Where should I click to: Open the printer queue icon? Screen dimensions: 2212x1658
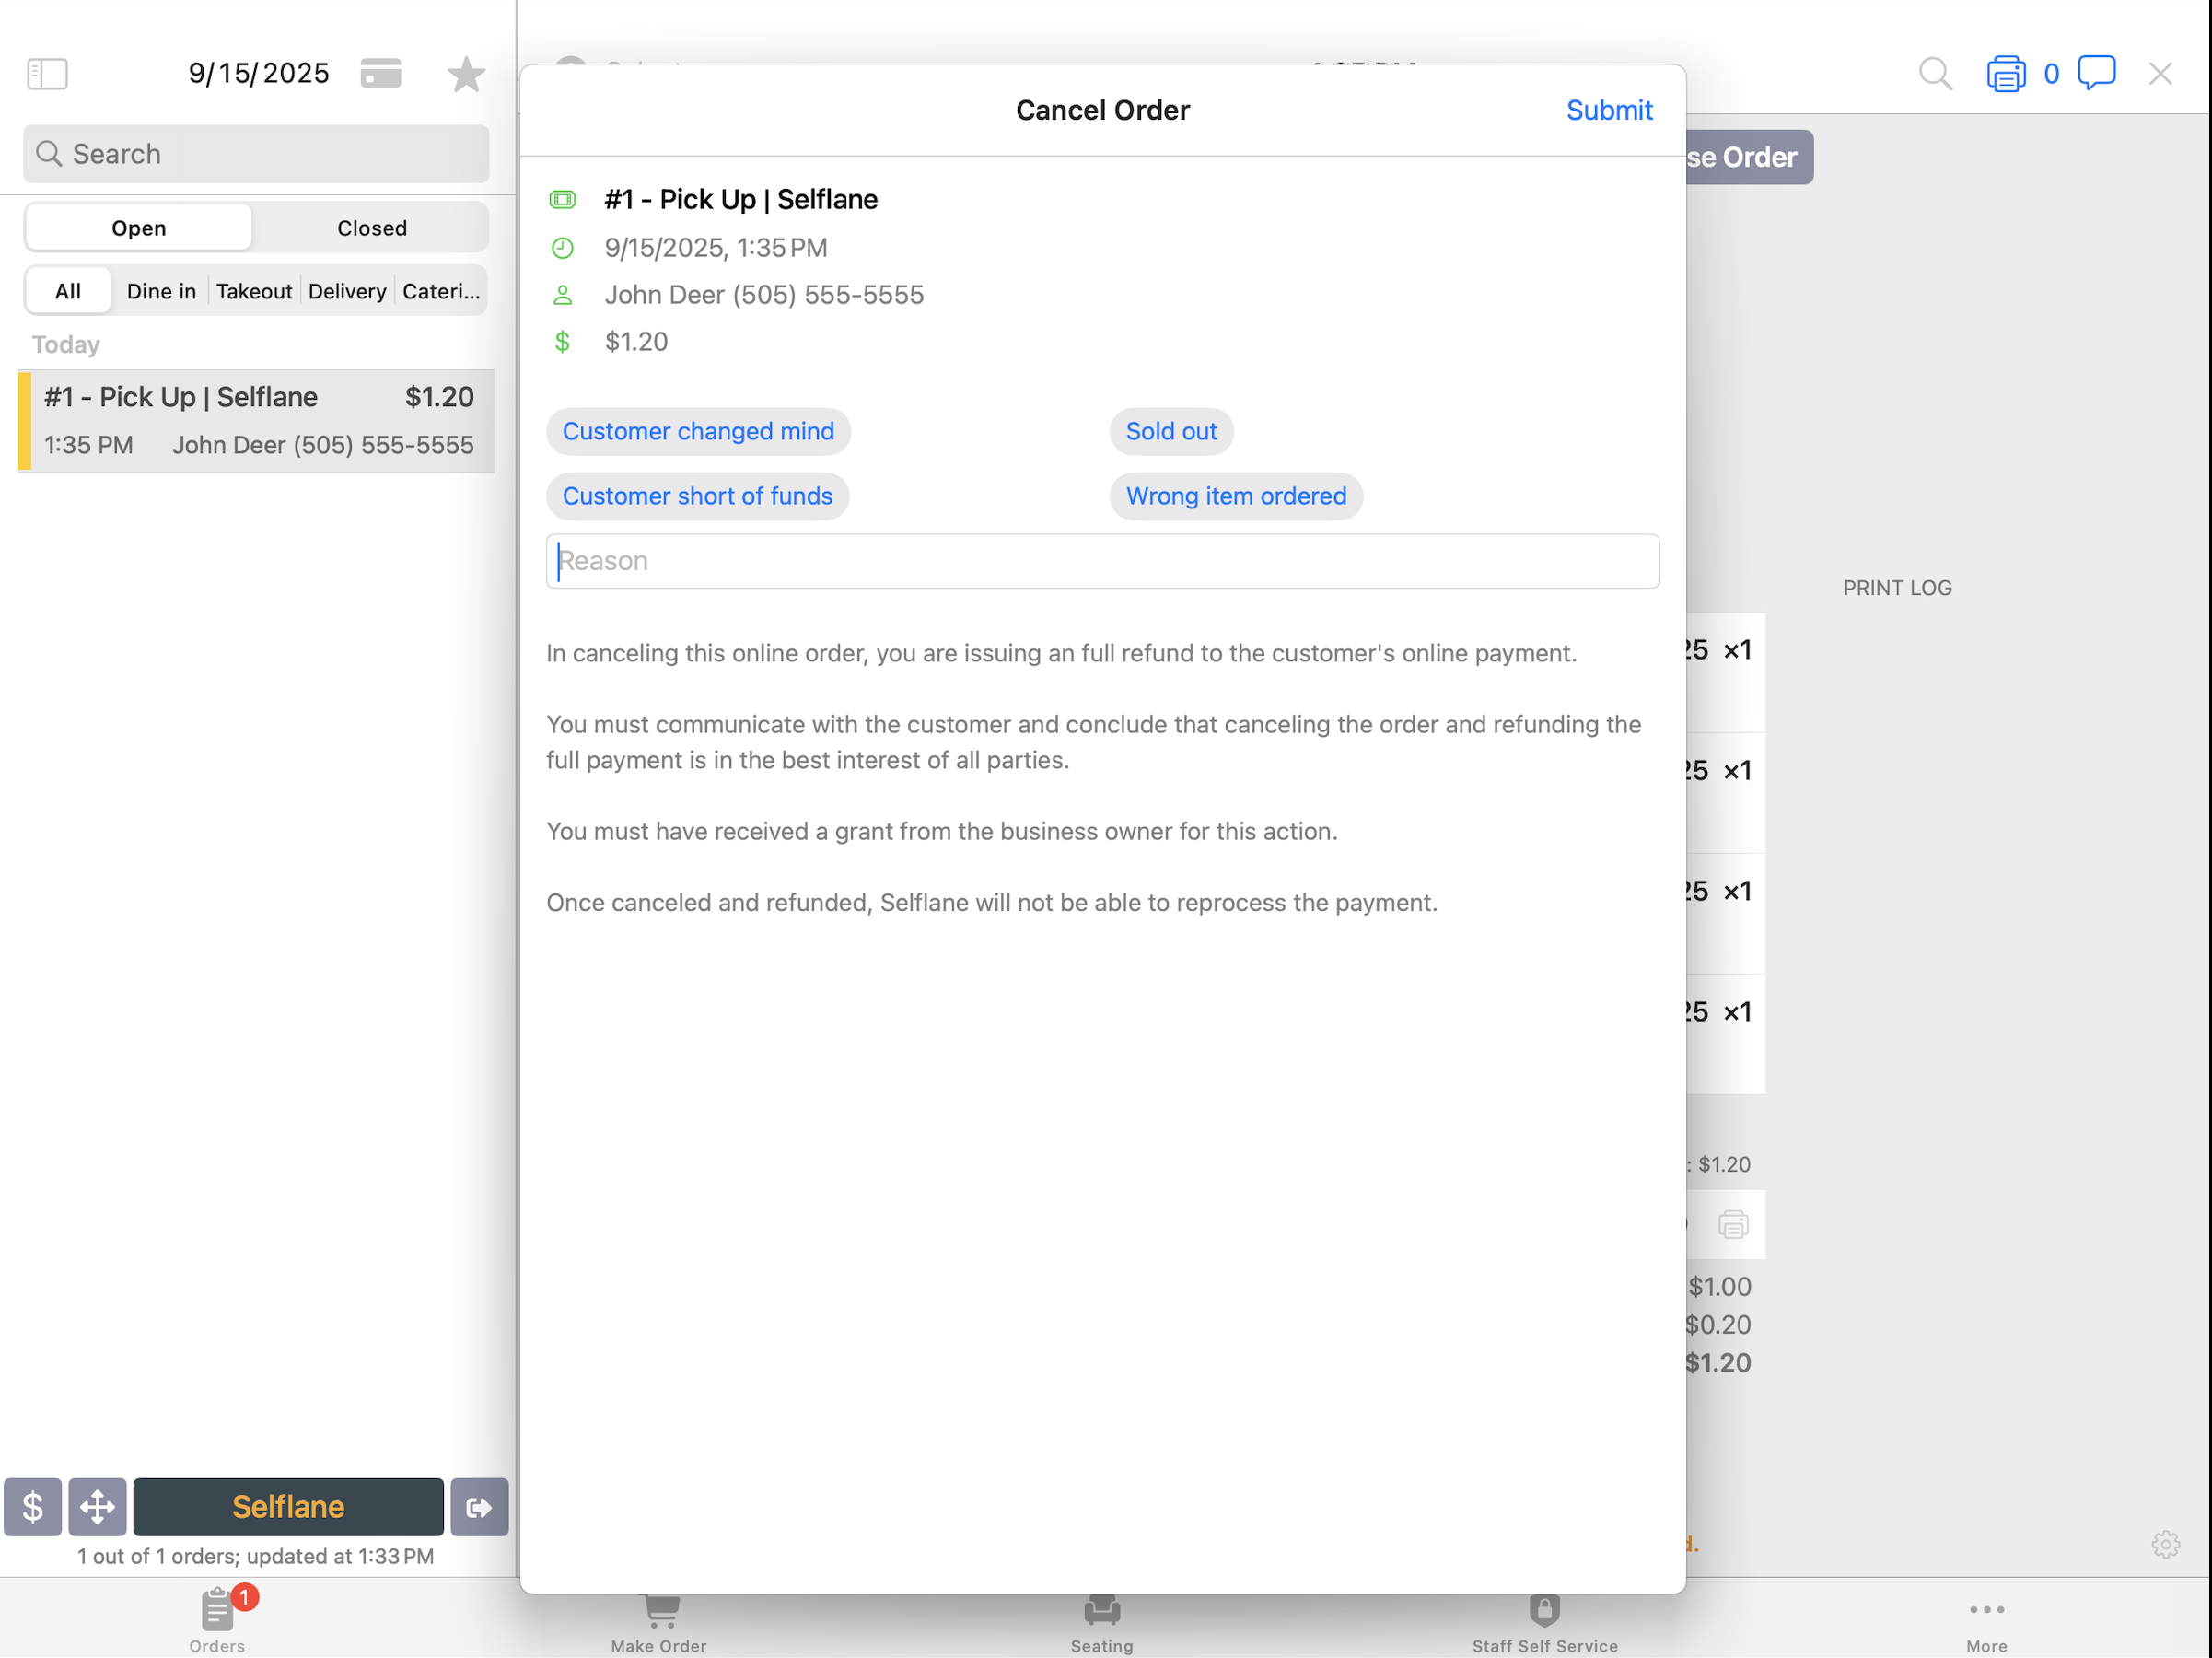pyautogui.click(x=2005, y=74)
